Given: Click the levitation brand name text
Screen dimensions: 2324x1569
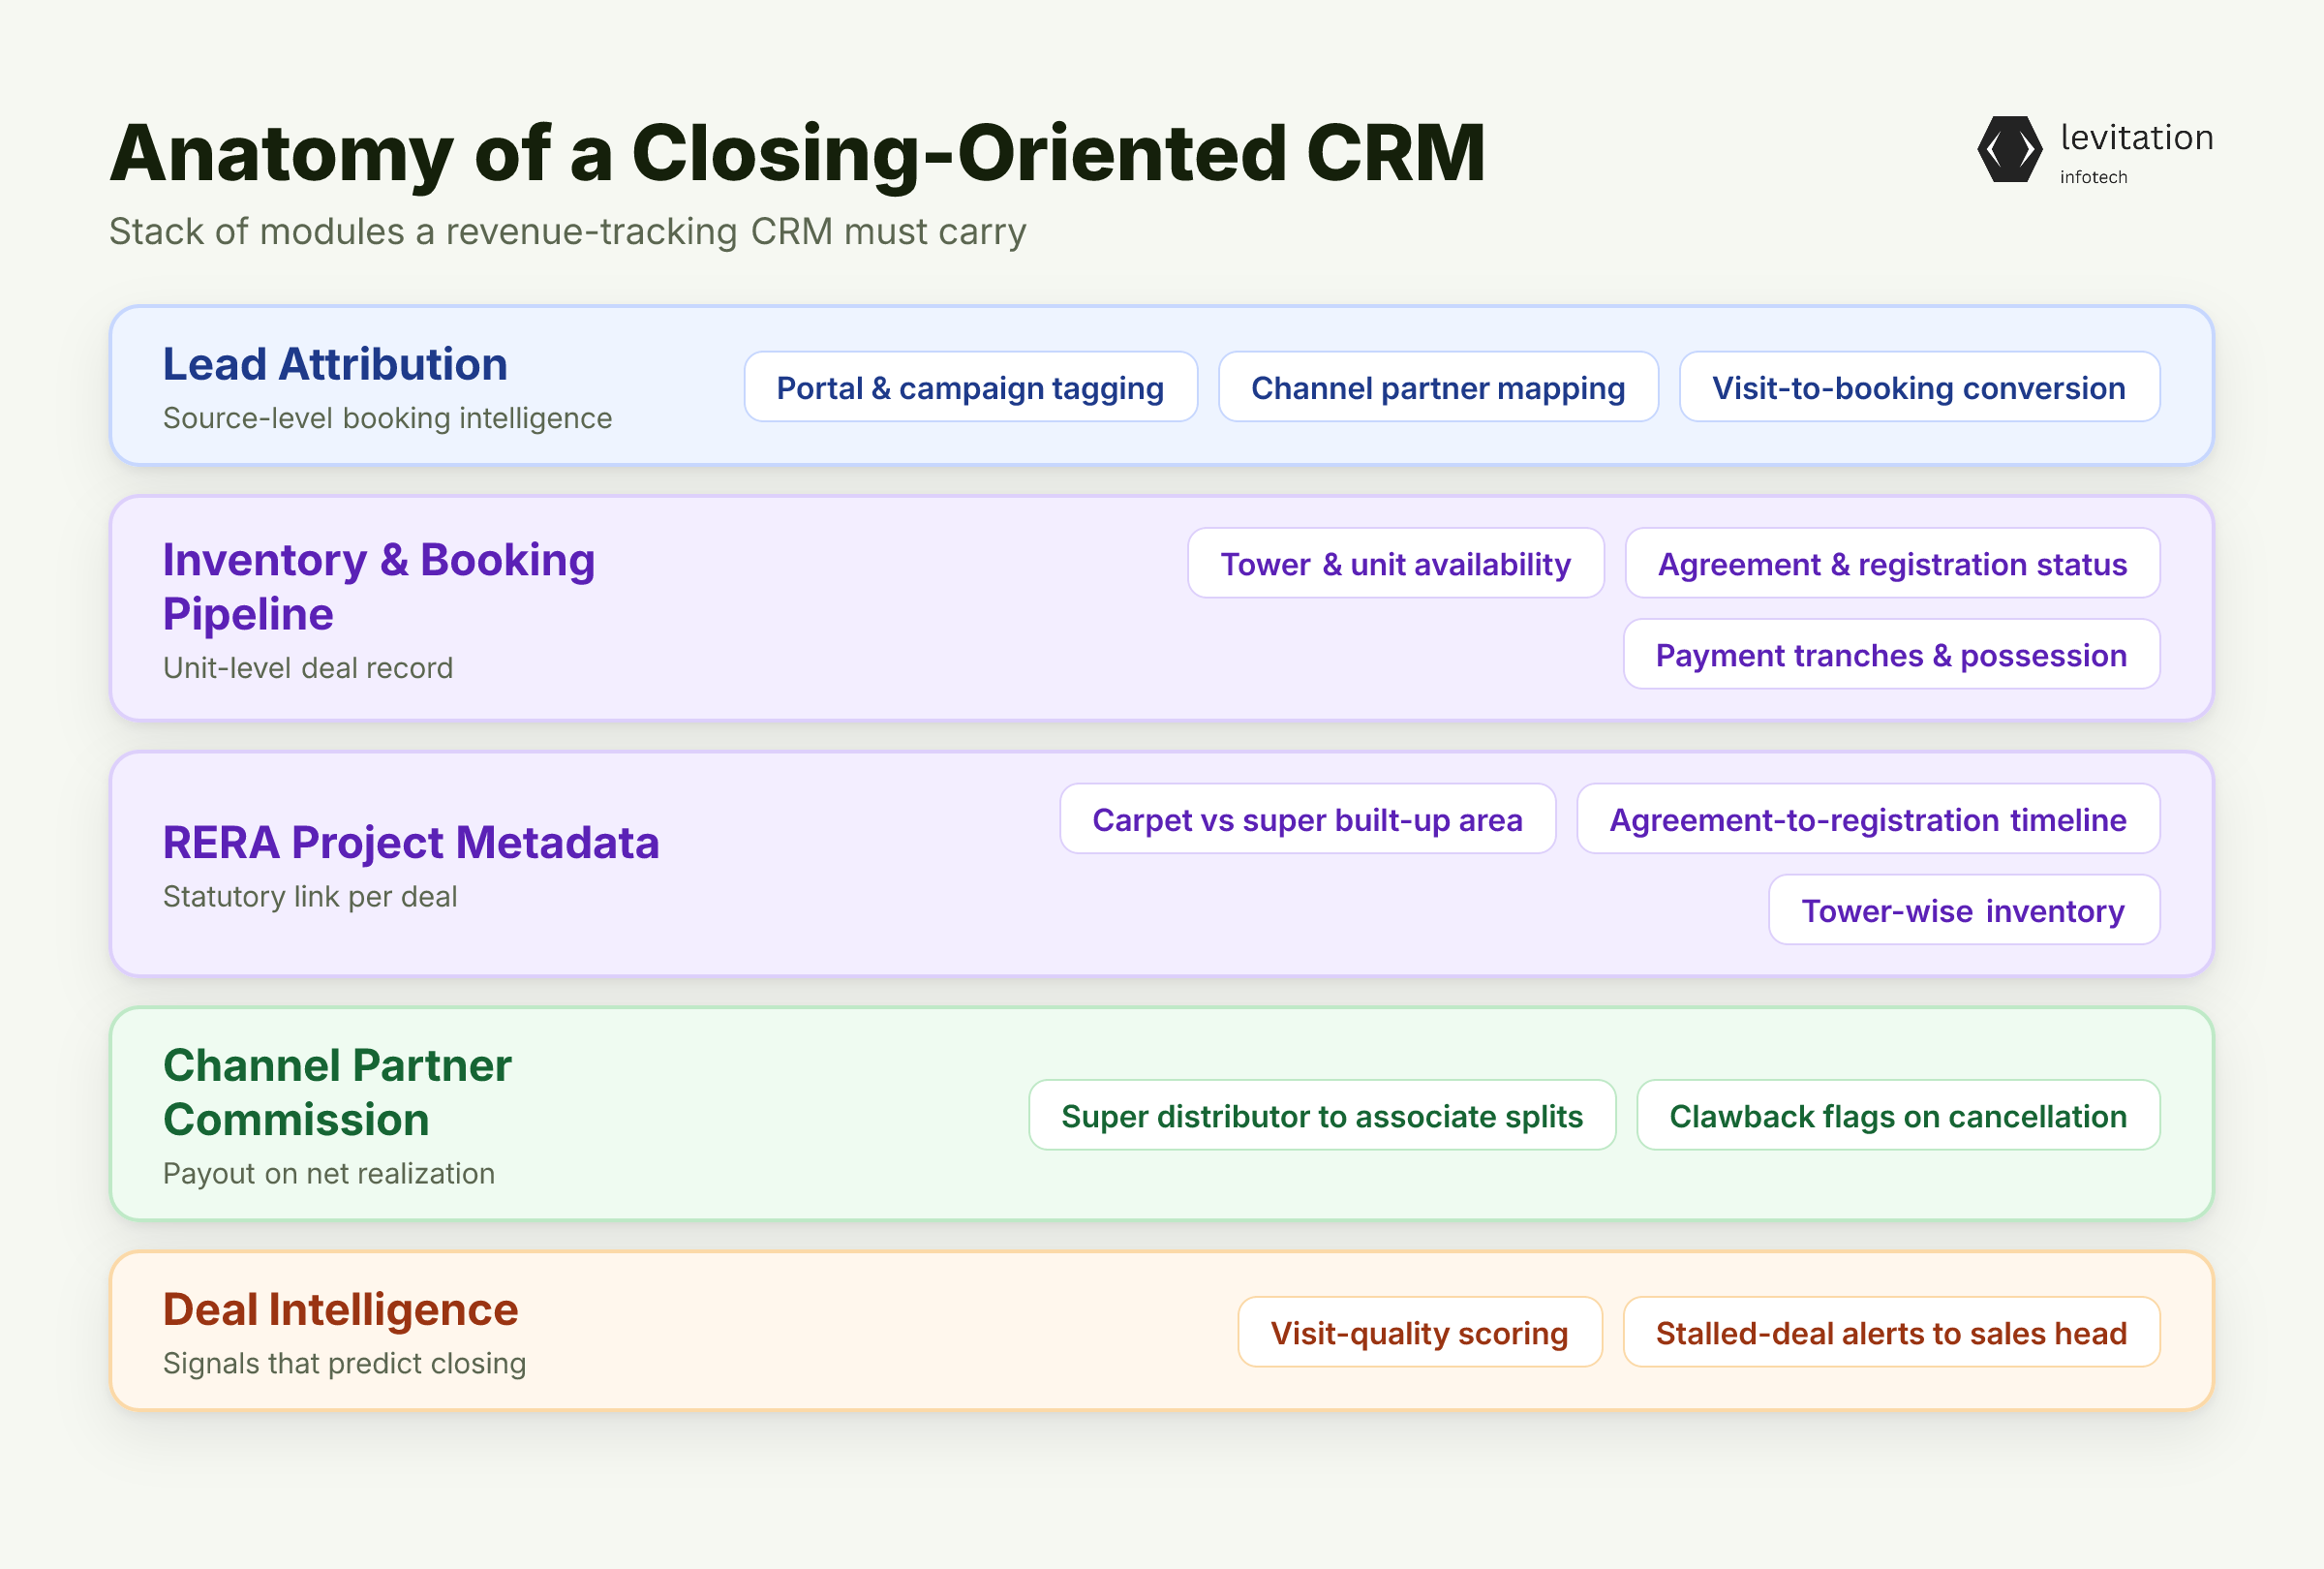Looking at the screenshot, I should [x=2136, y=137].
